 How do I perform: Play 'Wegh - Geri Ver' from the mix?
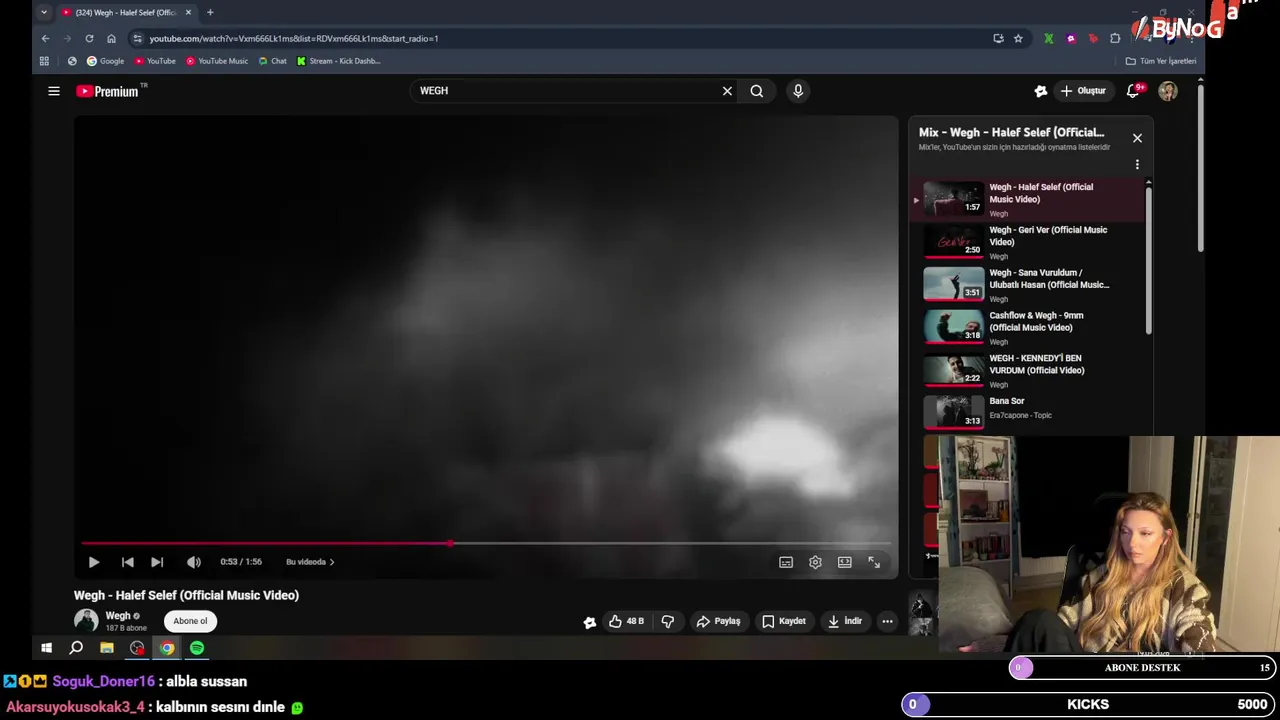1029,242
